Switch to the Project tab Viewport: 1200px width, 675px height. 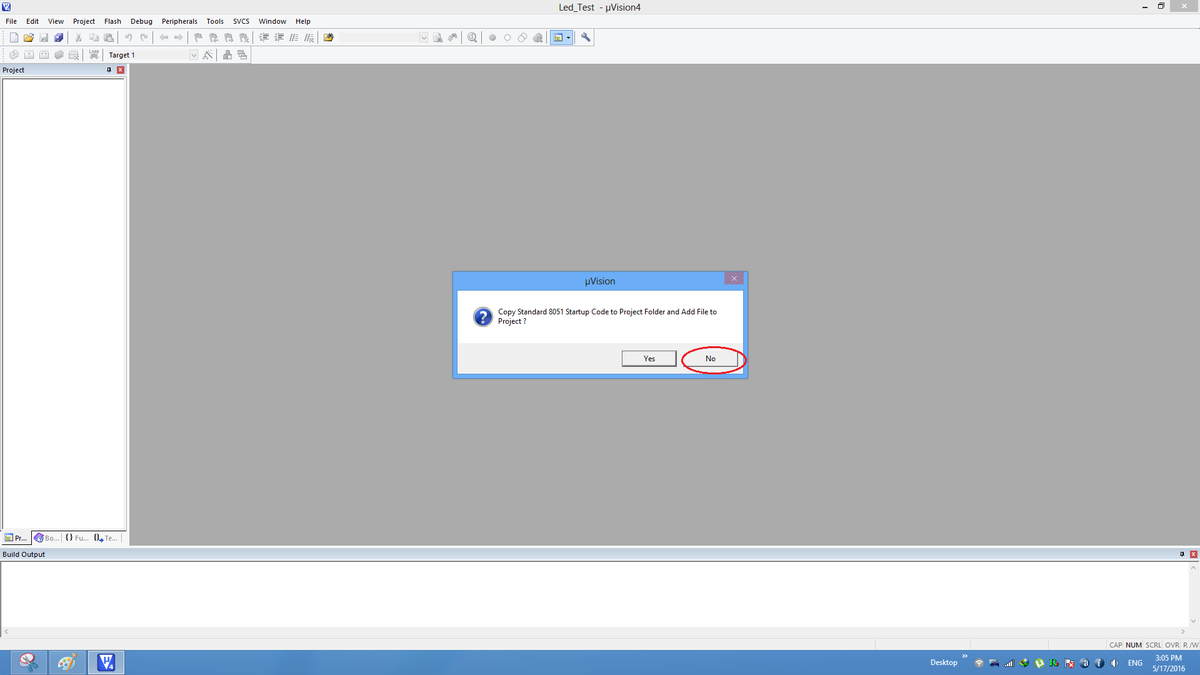[16, 538]
